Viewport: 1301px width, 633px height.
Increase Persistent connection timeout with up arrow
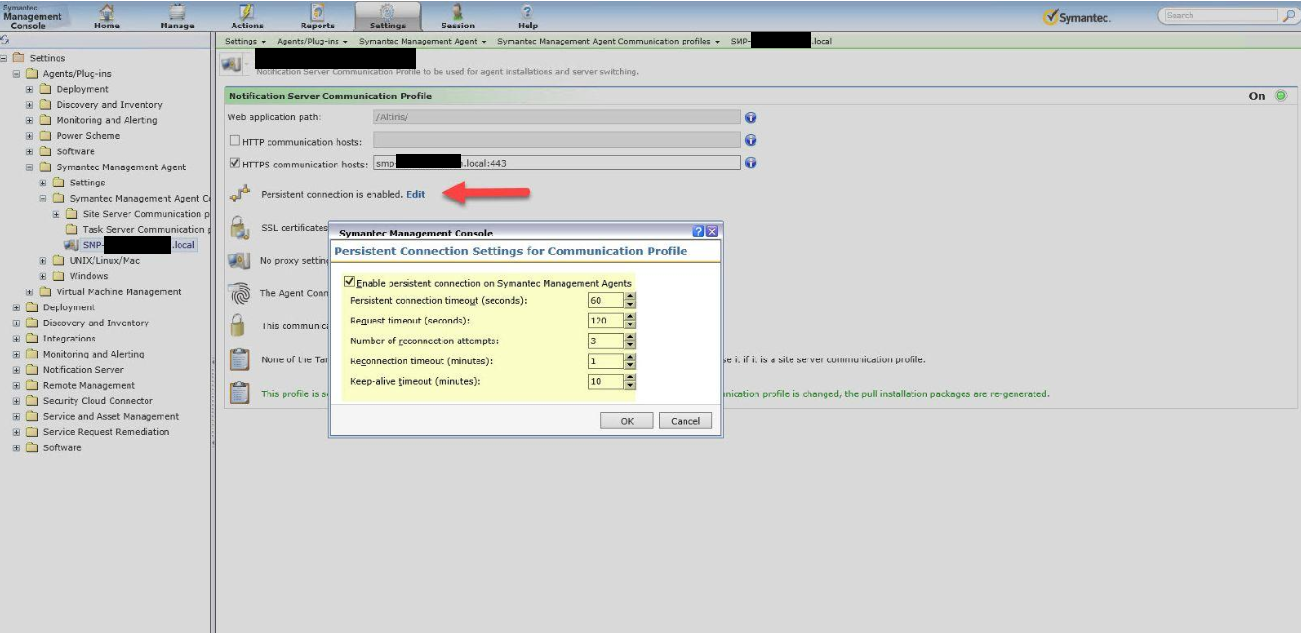pyautogui.click(x=630, y=297)
